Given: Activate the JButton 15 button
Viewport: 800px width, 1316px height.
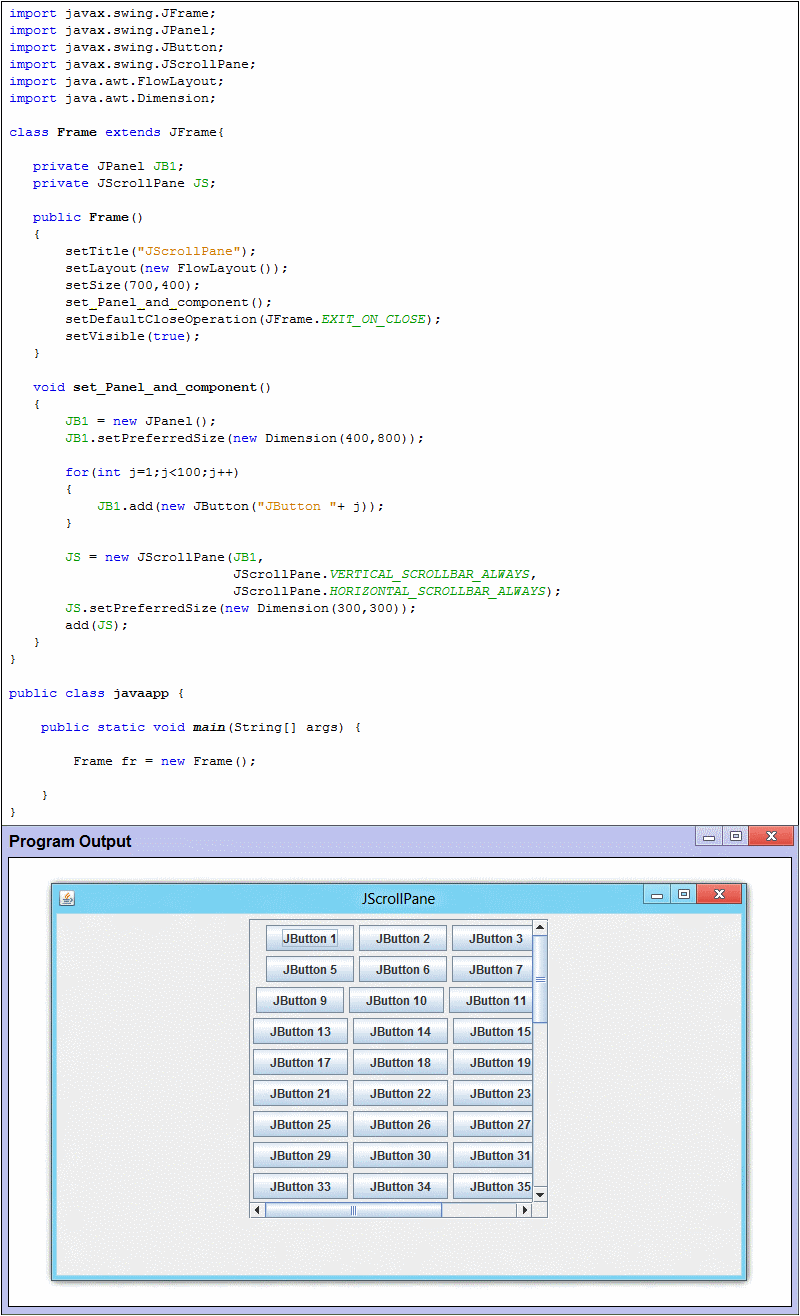Looking at the screenshot, I should pos(493,1032).
